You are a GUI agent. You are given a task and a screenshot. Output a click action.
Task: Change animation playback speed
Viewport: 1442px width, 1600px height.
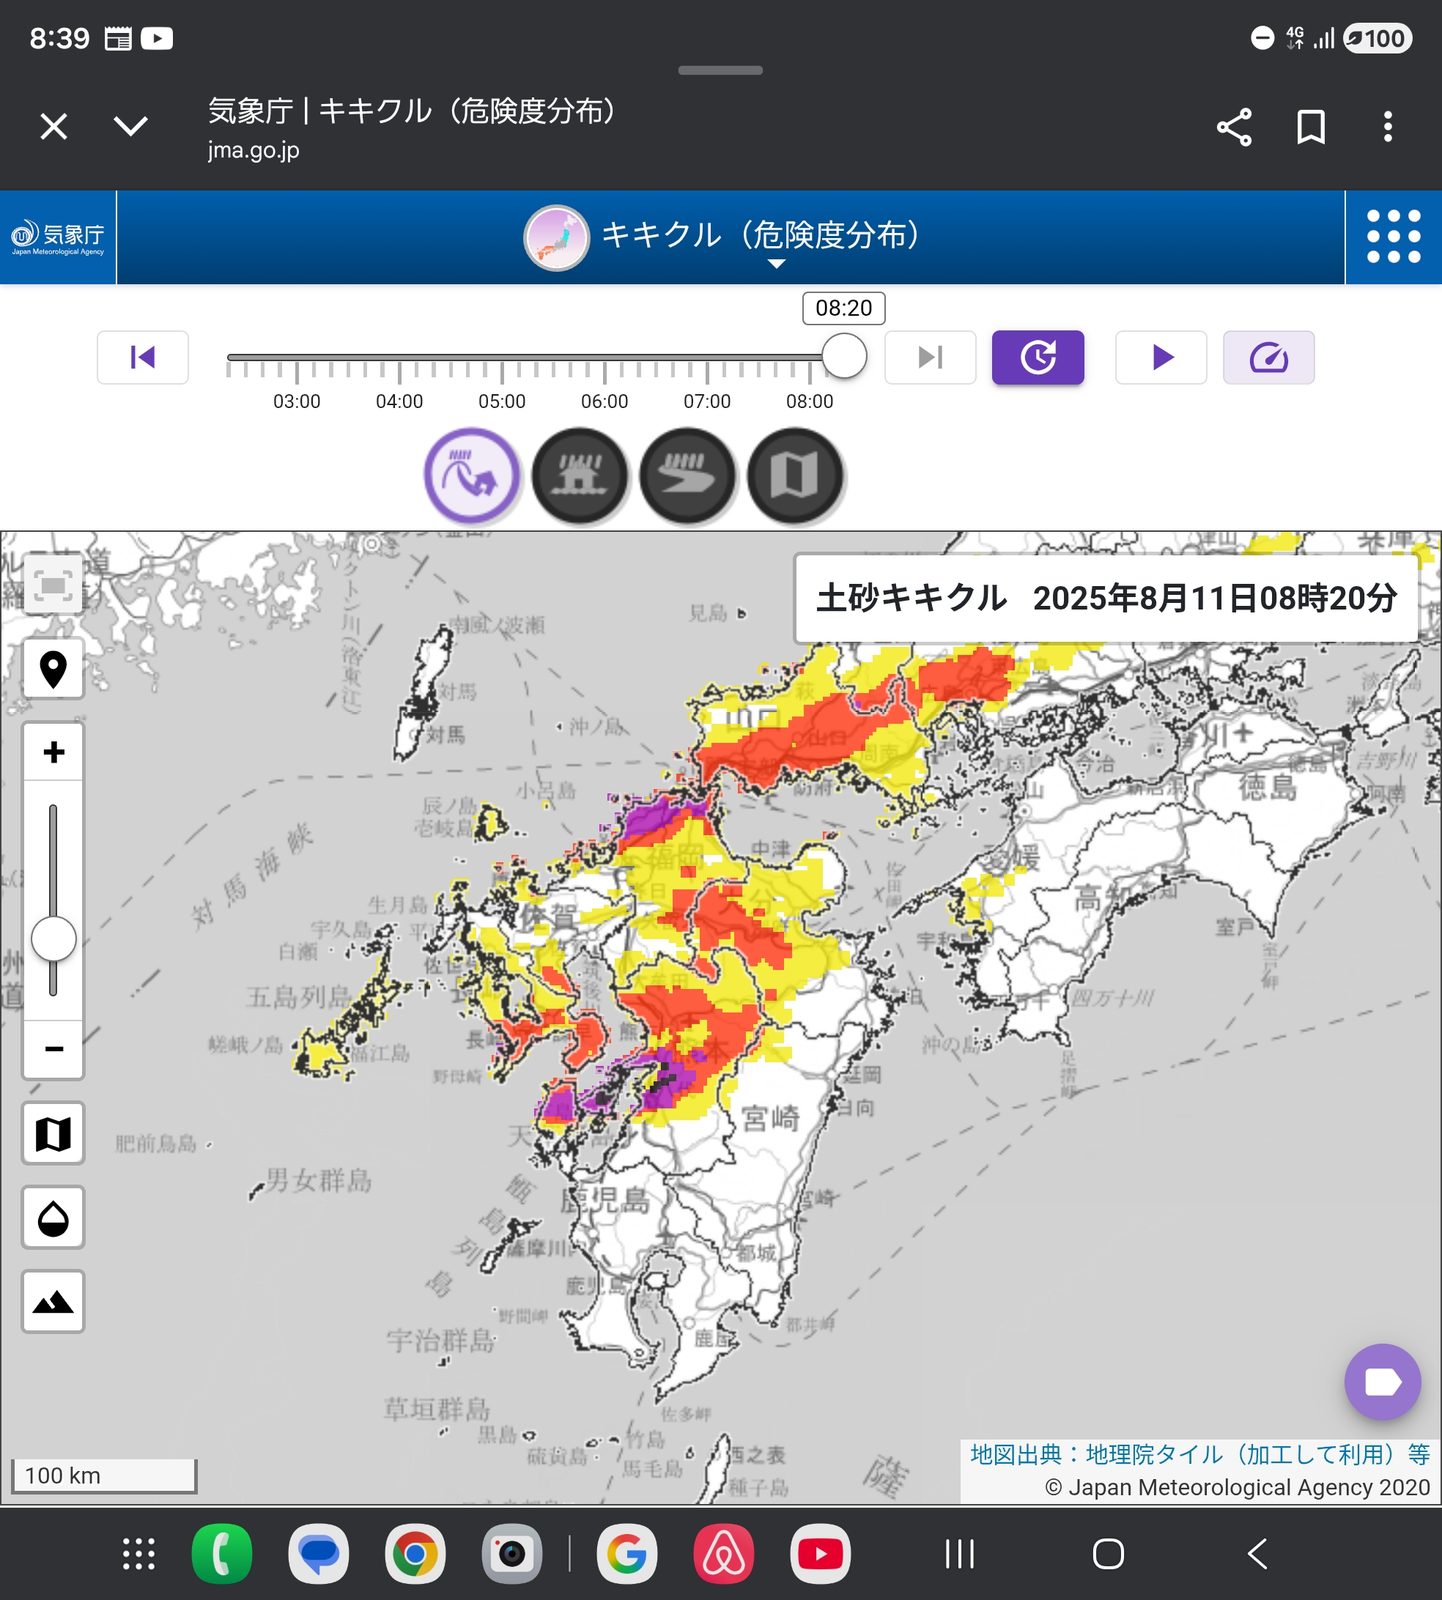[x=1269, y=357]
